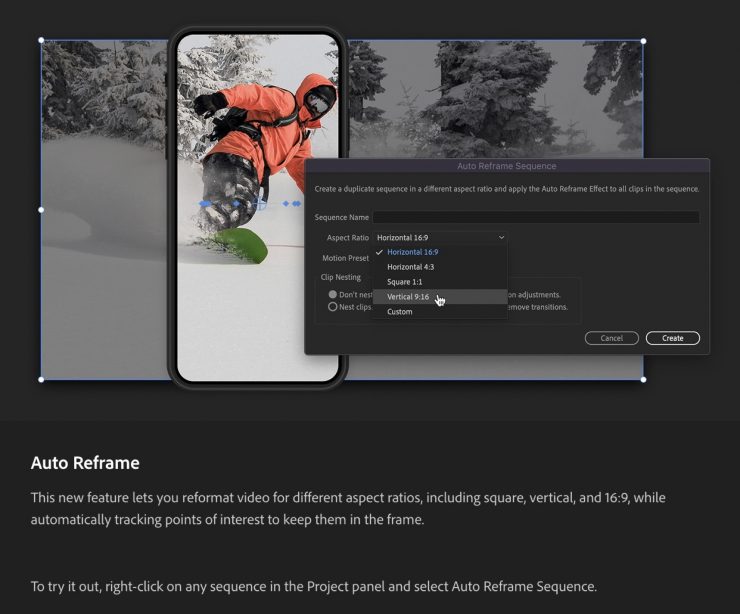Screen dimensions: 740x614
Task: Pick Square 1:1 in the aspect ratio list
Action: click(x=405, y=282)
